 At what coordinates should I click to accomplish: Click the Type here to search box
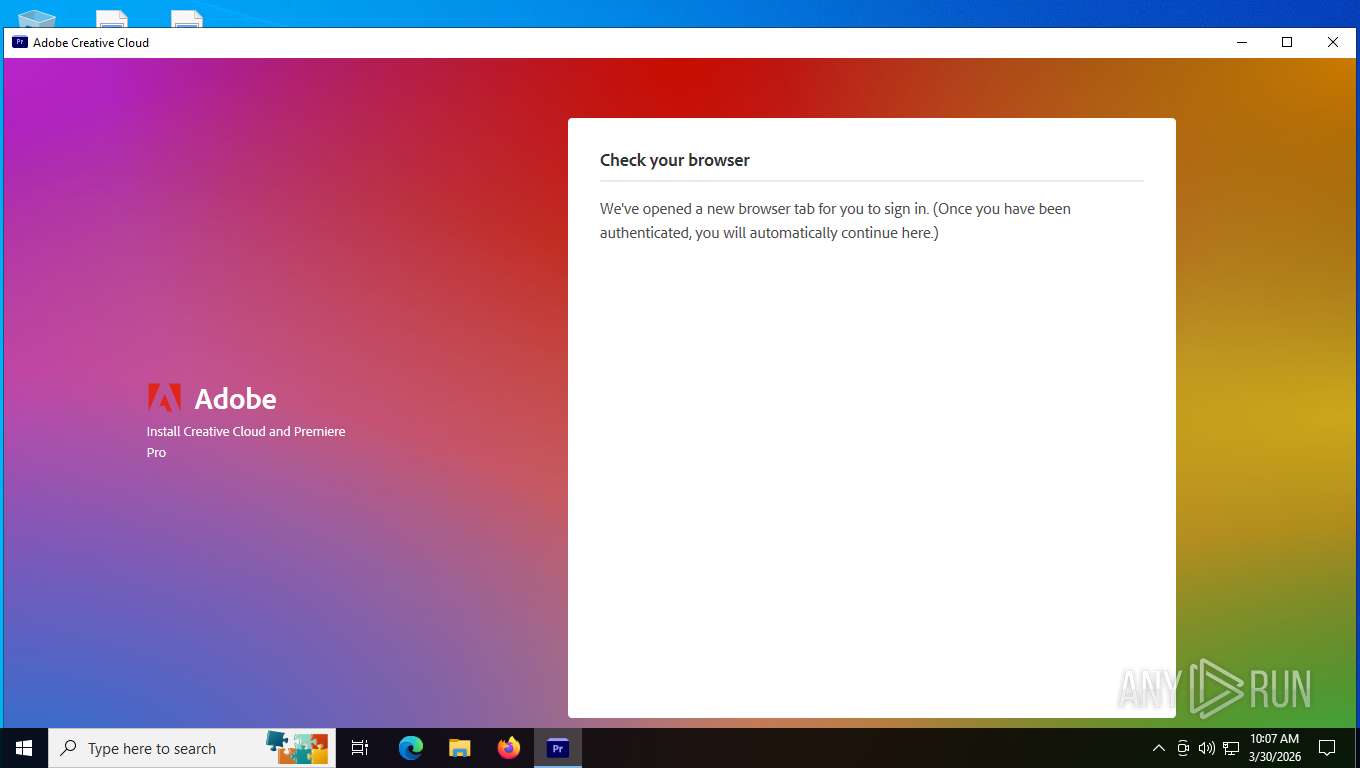[x=190, y=748]
